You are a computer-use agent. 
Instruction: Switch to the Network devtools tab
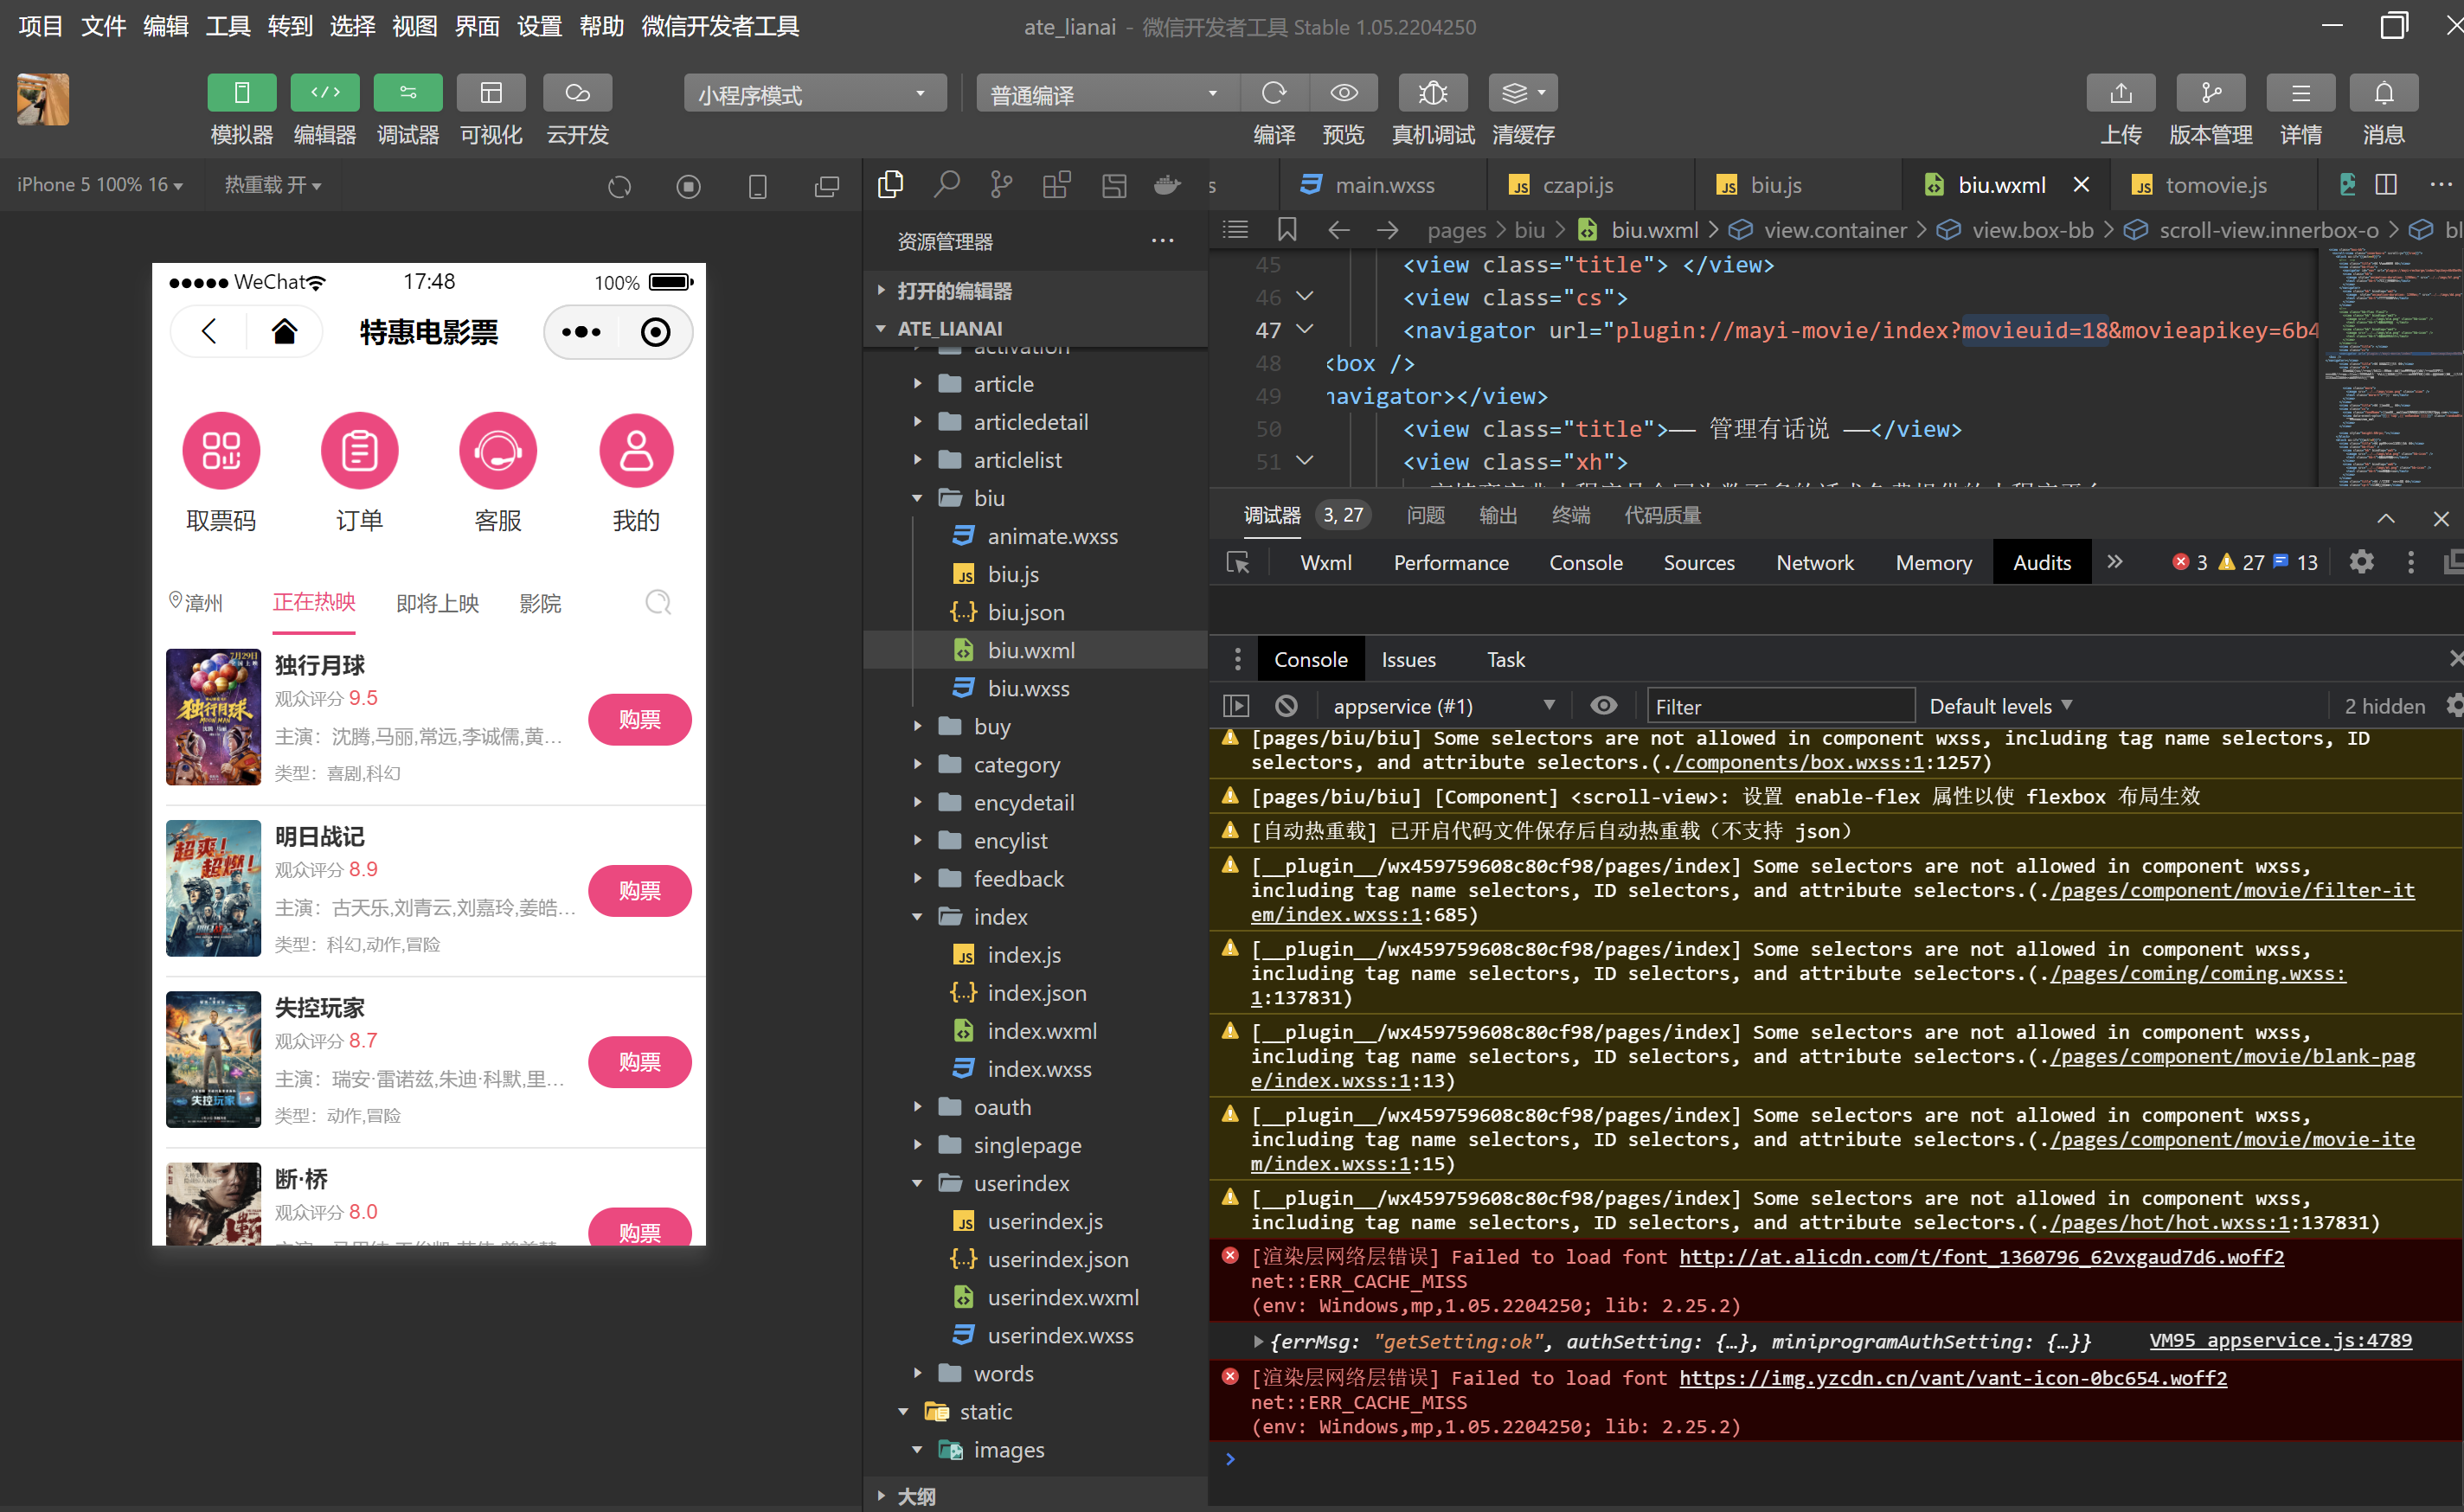coord(1814,563)
